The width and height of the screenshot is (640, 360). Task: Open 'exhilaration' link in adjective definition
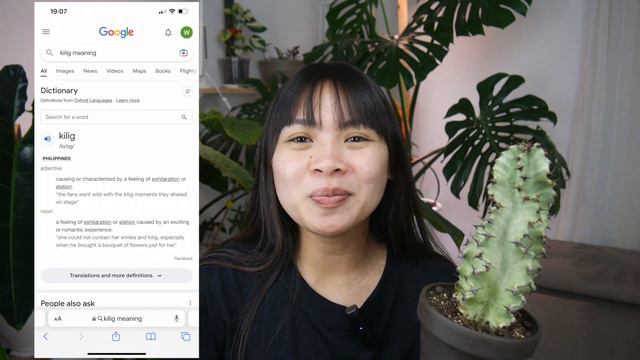(165, 179)
